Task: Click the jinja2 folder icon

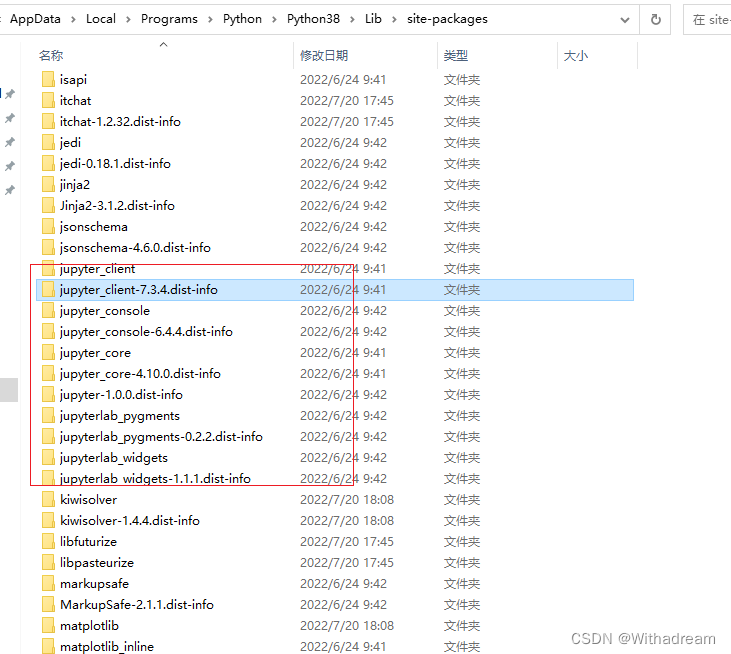Action: (x=48, y=184)
